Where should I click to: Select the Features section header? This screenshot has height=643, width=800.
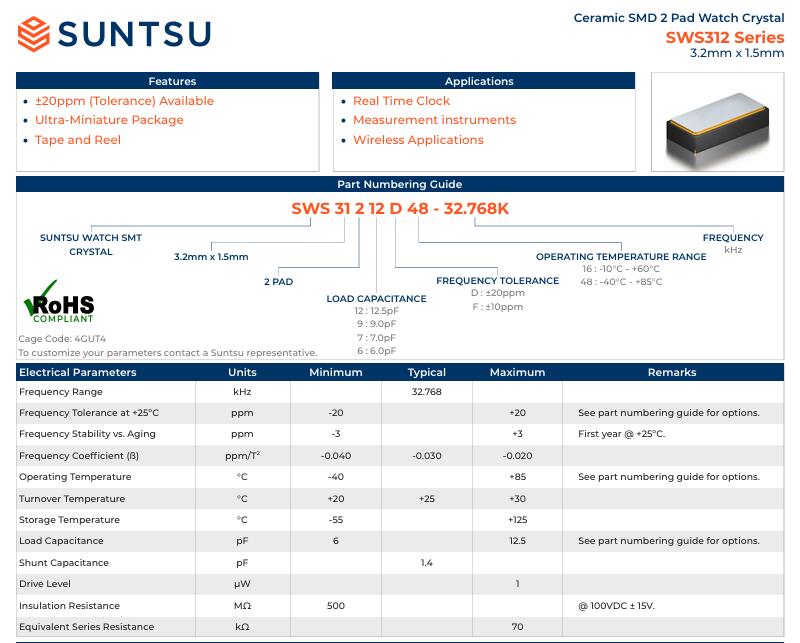tap(172, 81)
